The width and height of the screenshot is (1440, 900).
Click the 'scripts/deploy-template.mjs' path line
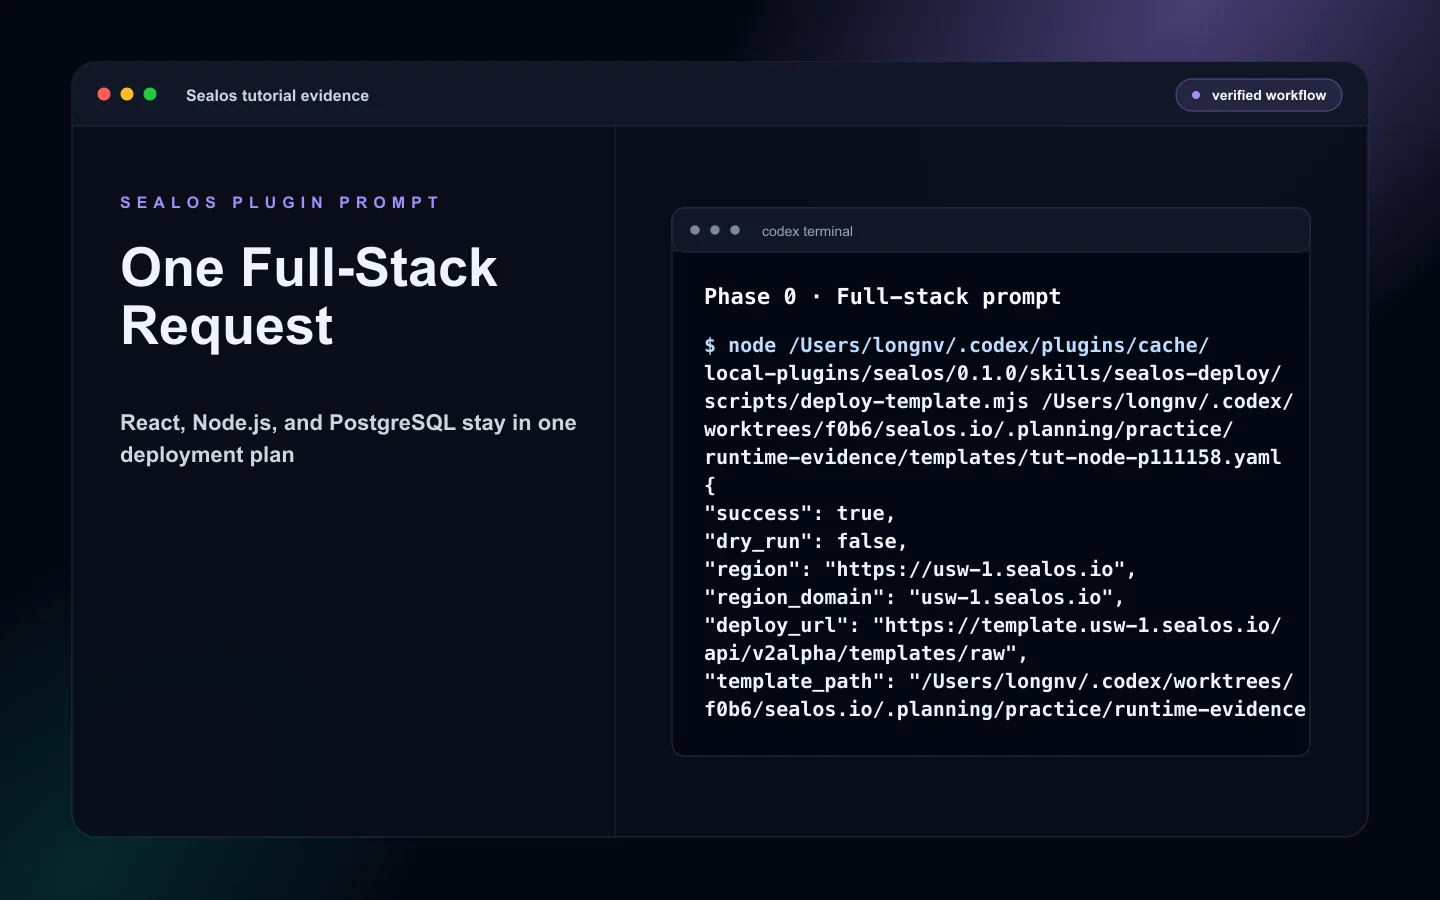998,401
